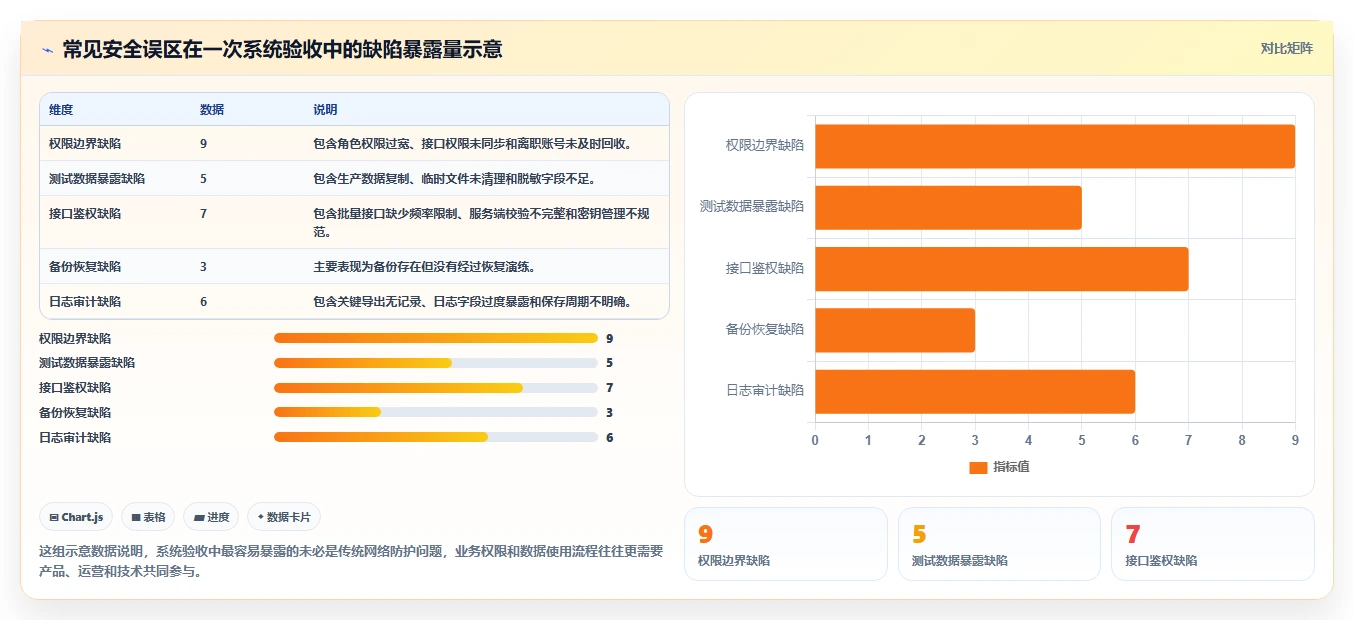Click the 维度 column header
Screen dimensions: 1354x620
click(x=61, y=109)
